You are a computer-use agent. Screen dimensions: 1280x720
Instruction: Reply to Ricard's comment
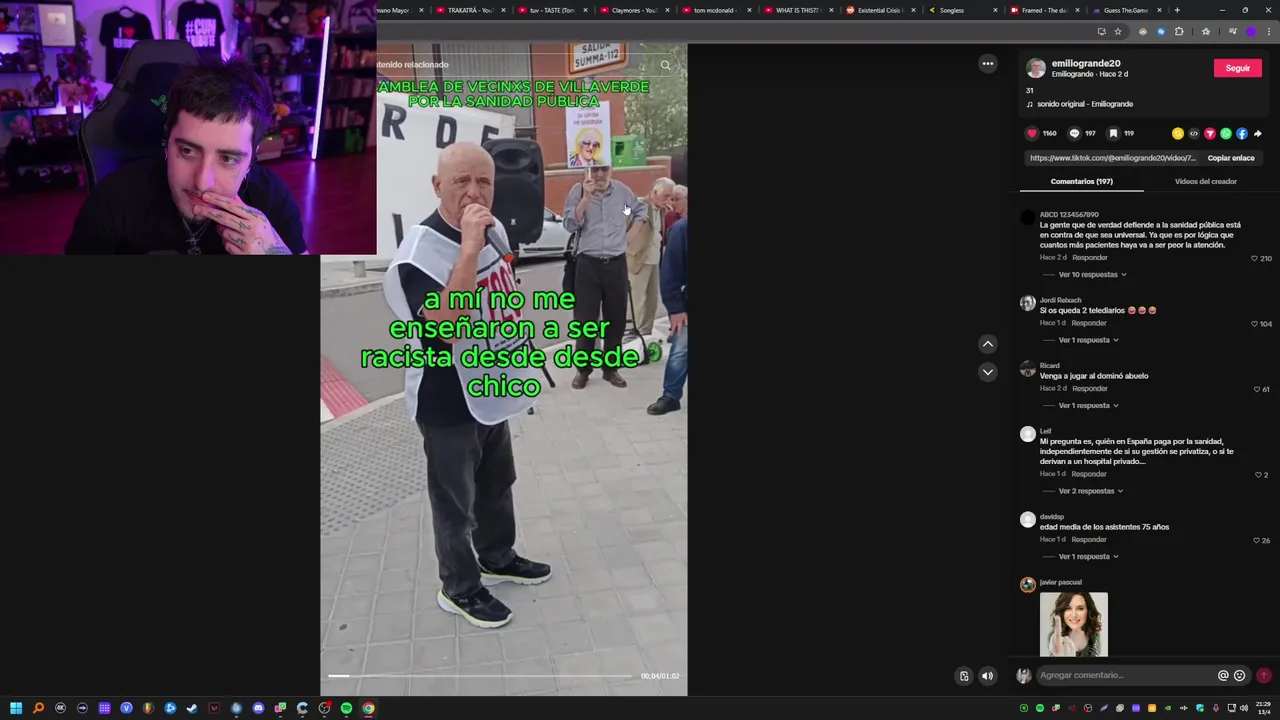[x=1089, y=388]
